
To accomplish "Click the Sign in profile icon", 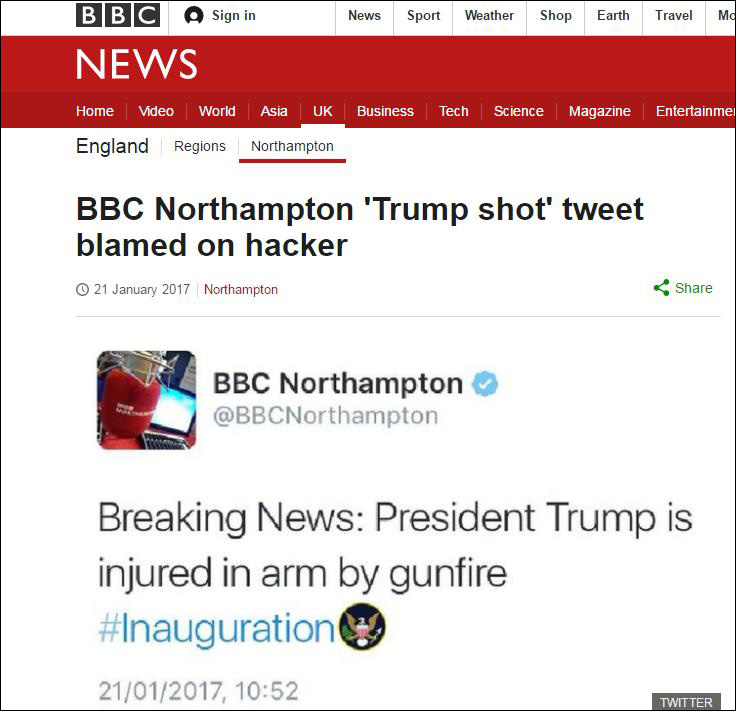I will point(193,16).
